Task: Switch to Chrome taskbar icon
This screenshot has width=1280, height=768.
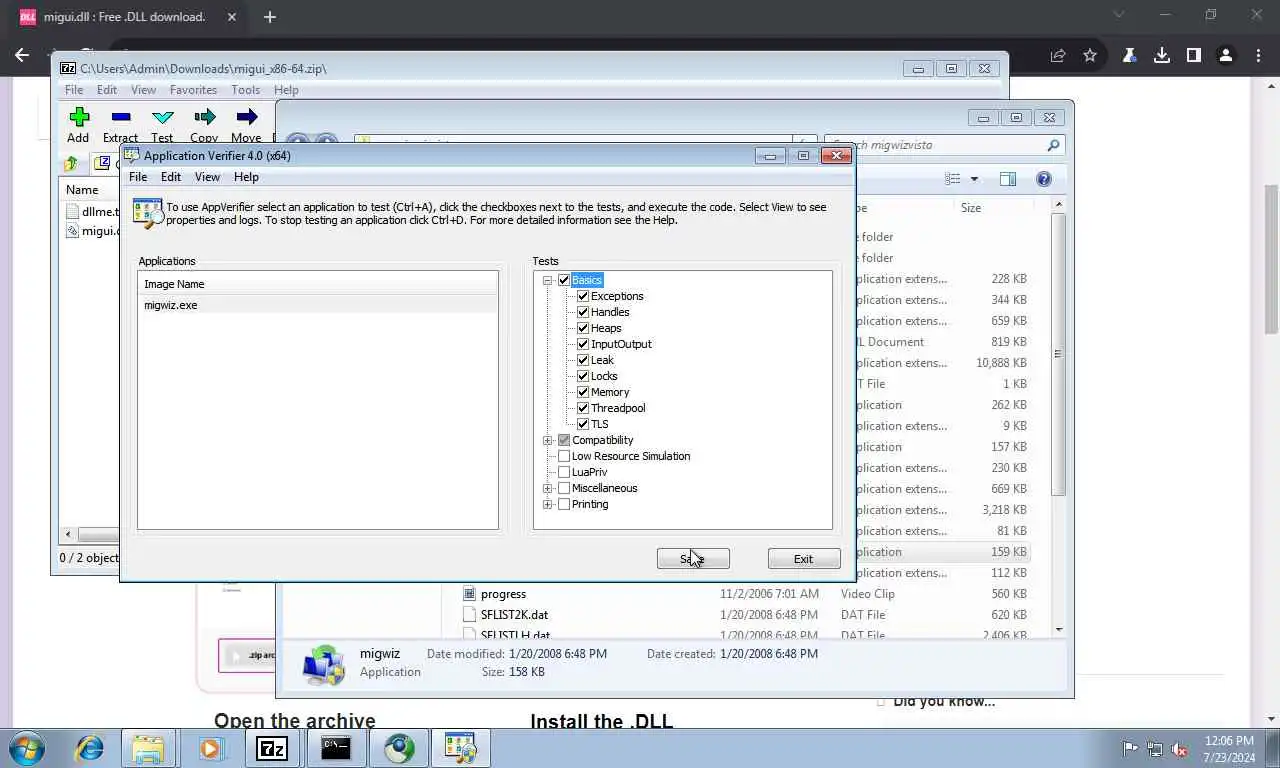Action: click(x=399, y=748)
